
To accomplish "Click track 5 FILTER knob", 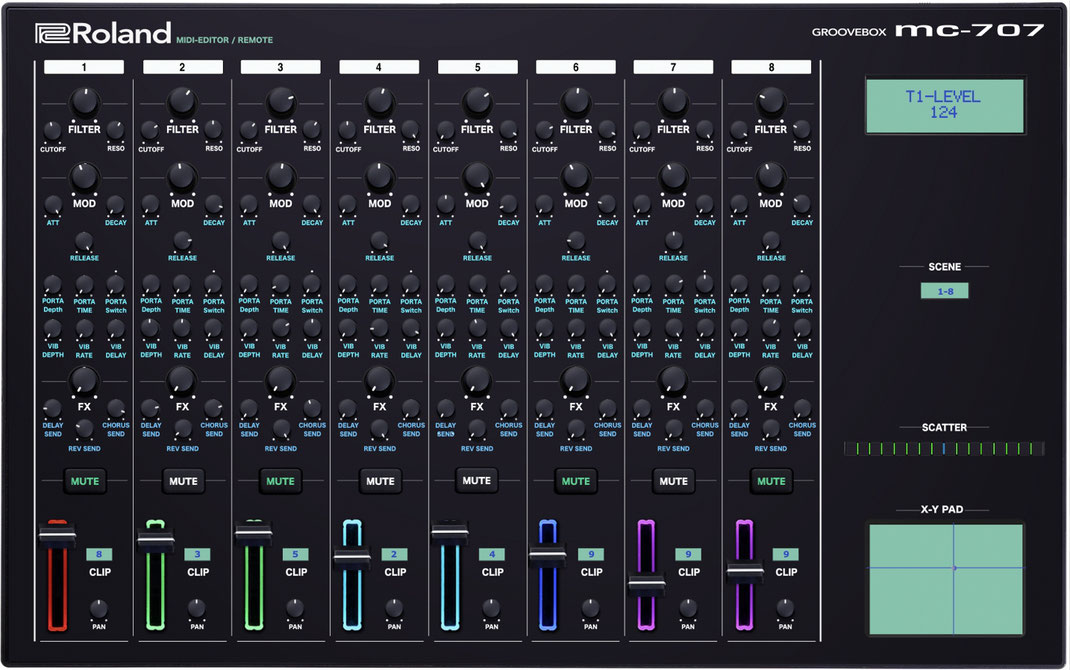I will (476, 102).
